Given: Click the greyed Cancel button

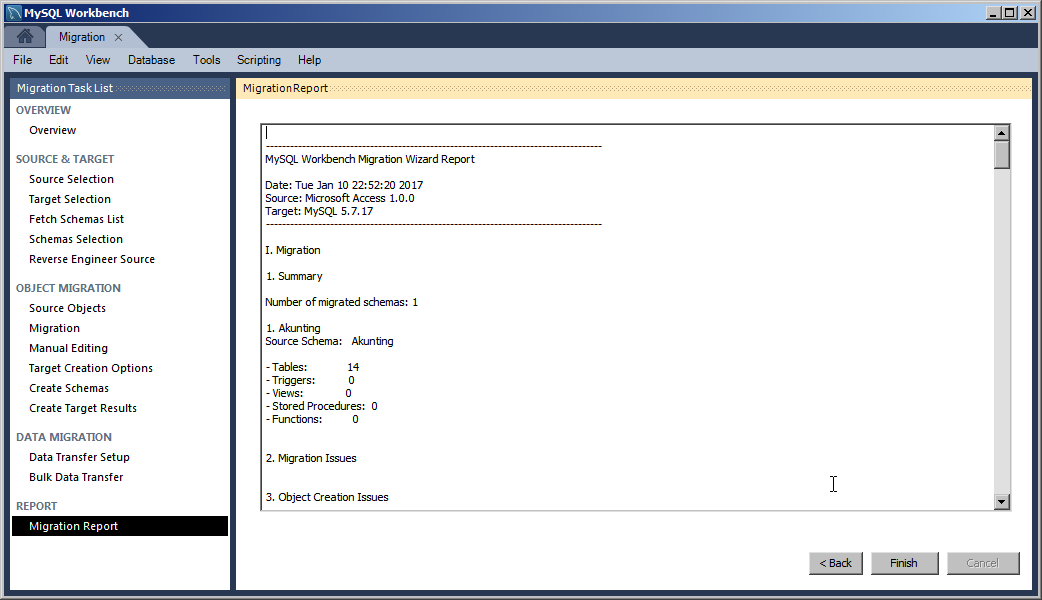Looking at the screenshot, I should click(982, 563).
